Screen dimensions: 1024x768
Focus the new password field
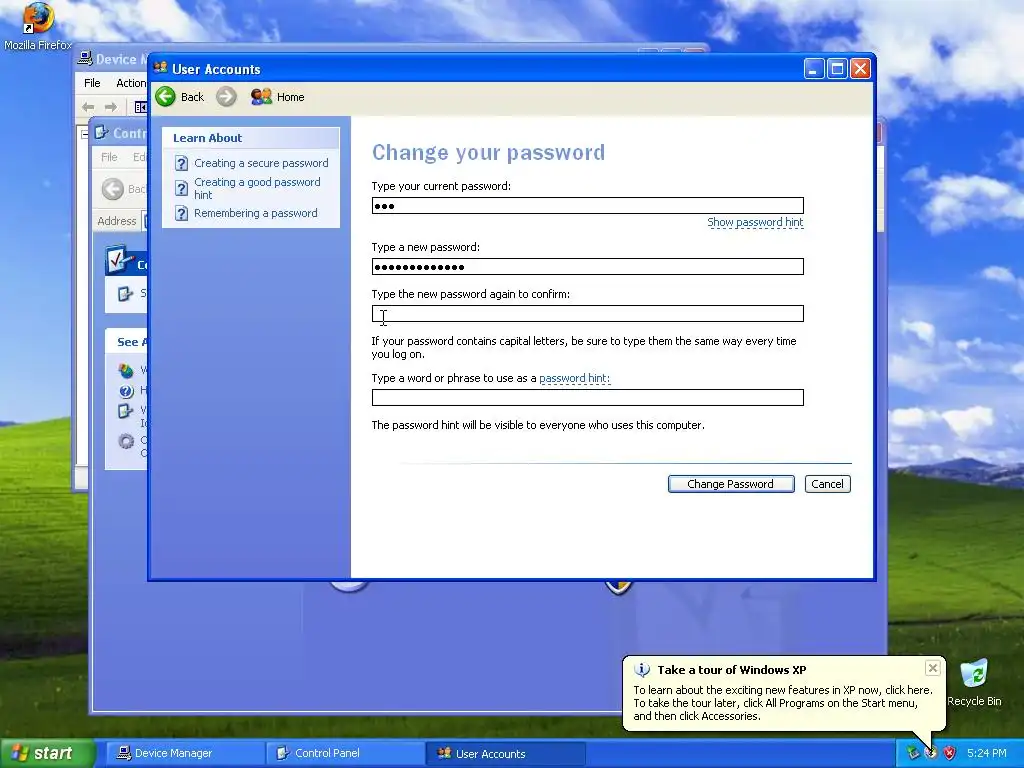[587, 266]
